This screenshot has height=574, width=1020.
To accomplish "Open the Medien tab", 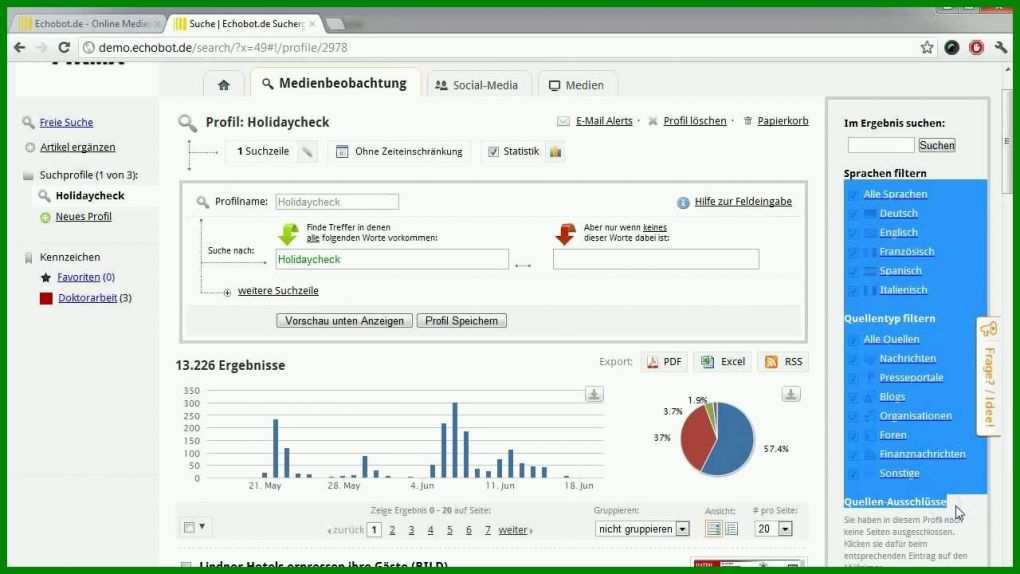I will [577, 85].
